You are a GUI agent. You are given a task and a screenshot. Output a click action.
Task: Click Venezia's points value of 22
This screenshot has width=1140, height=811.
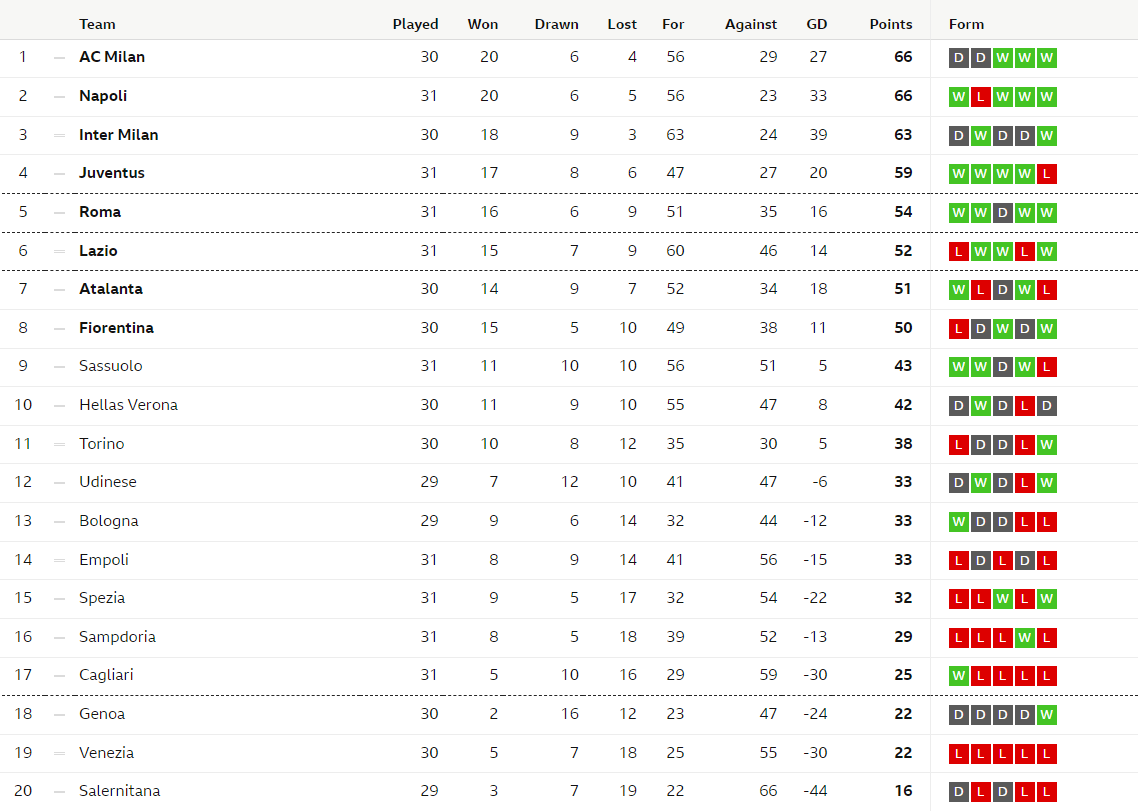click(x=903, y=753)
